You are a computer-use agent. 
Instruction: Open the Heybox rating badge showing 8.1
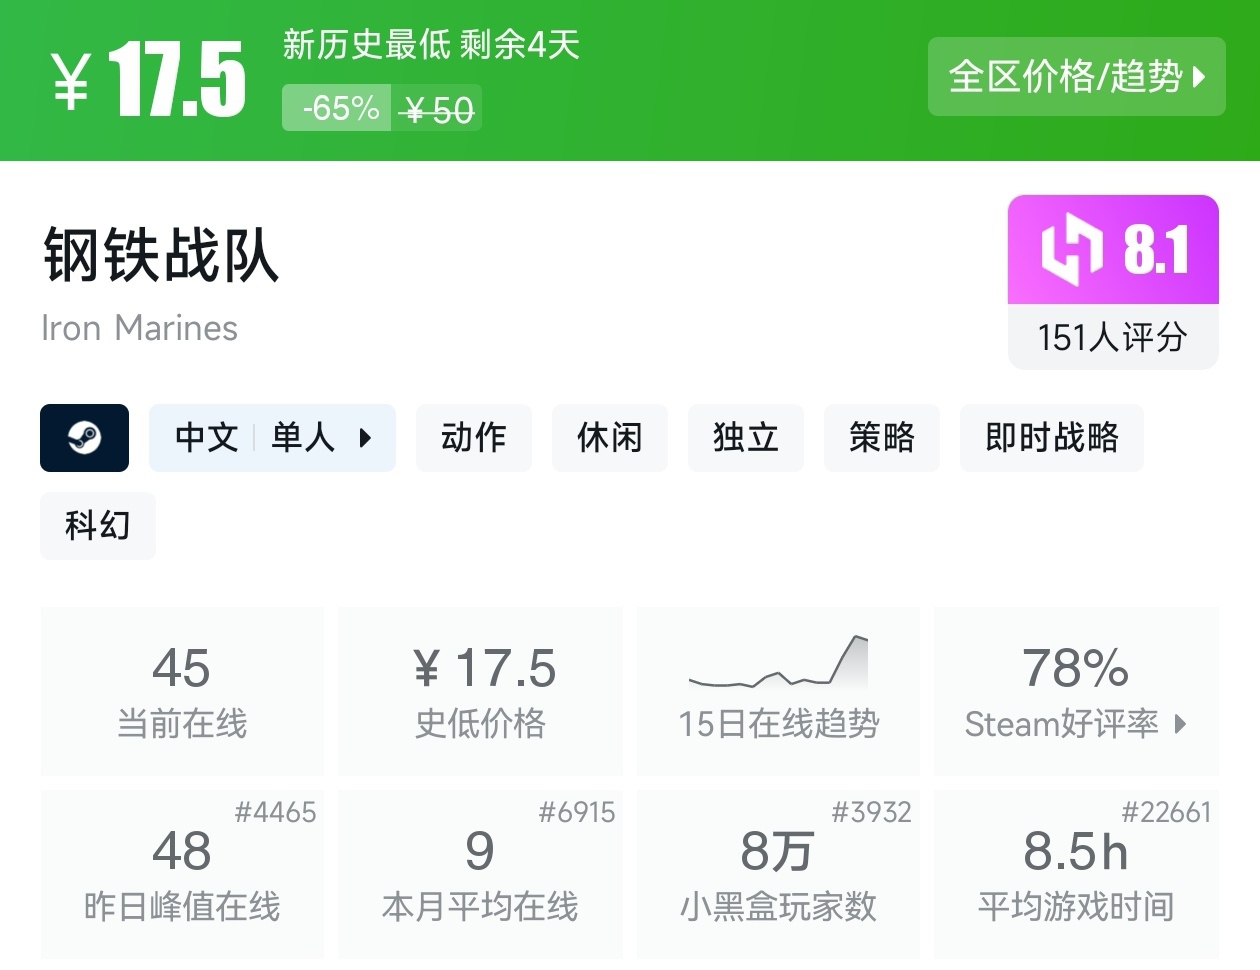point(1112,251)
